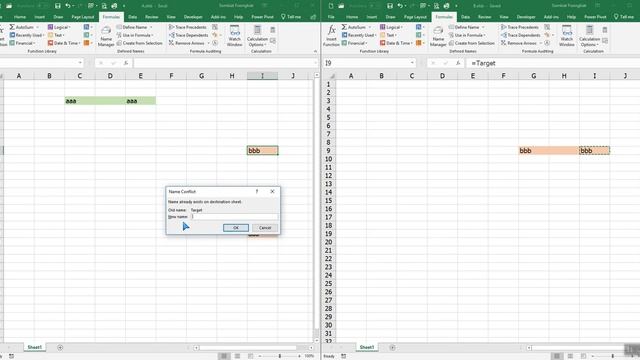Open Name Manager in the right window
640x360 pixels.
click(438, 36)
